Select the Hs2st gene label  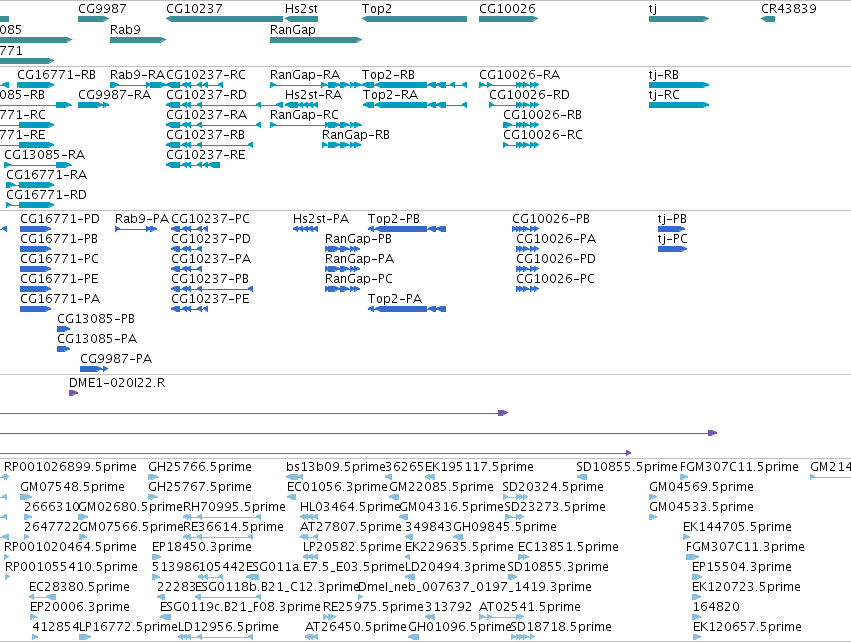coord(301,9)
